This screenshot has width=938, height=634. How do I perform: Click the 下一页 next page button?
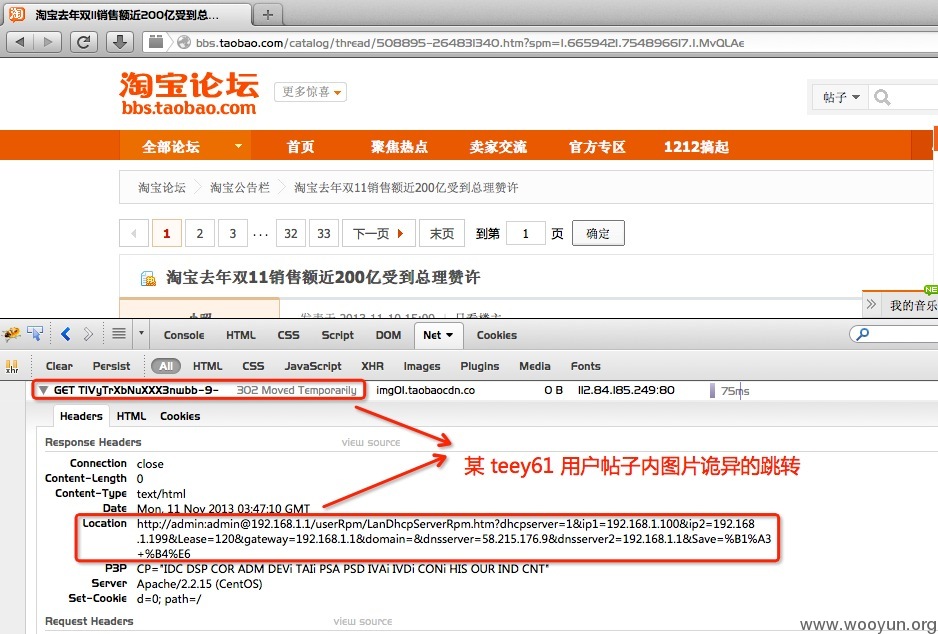pos(379,233)
